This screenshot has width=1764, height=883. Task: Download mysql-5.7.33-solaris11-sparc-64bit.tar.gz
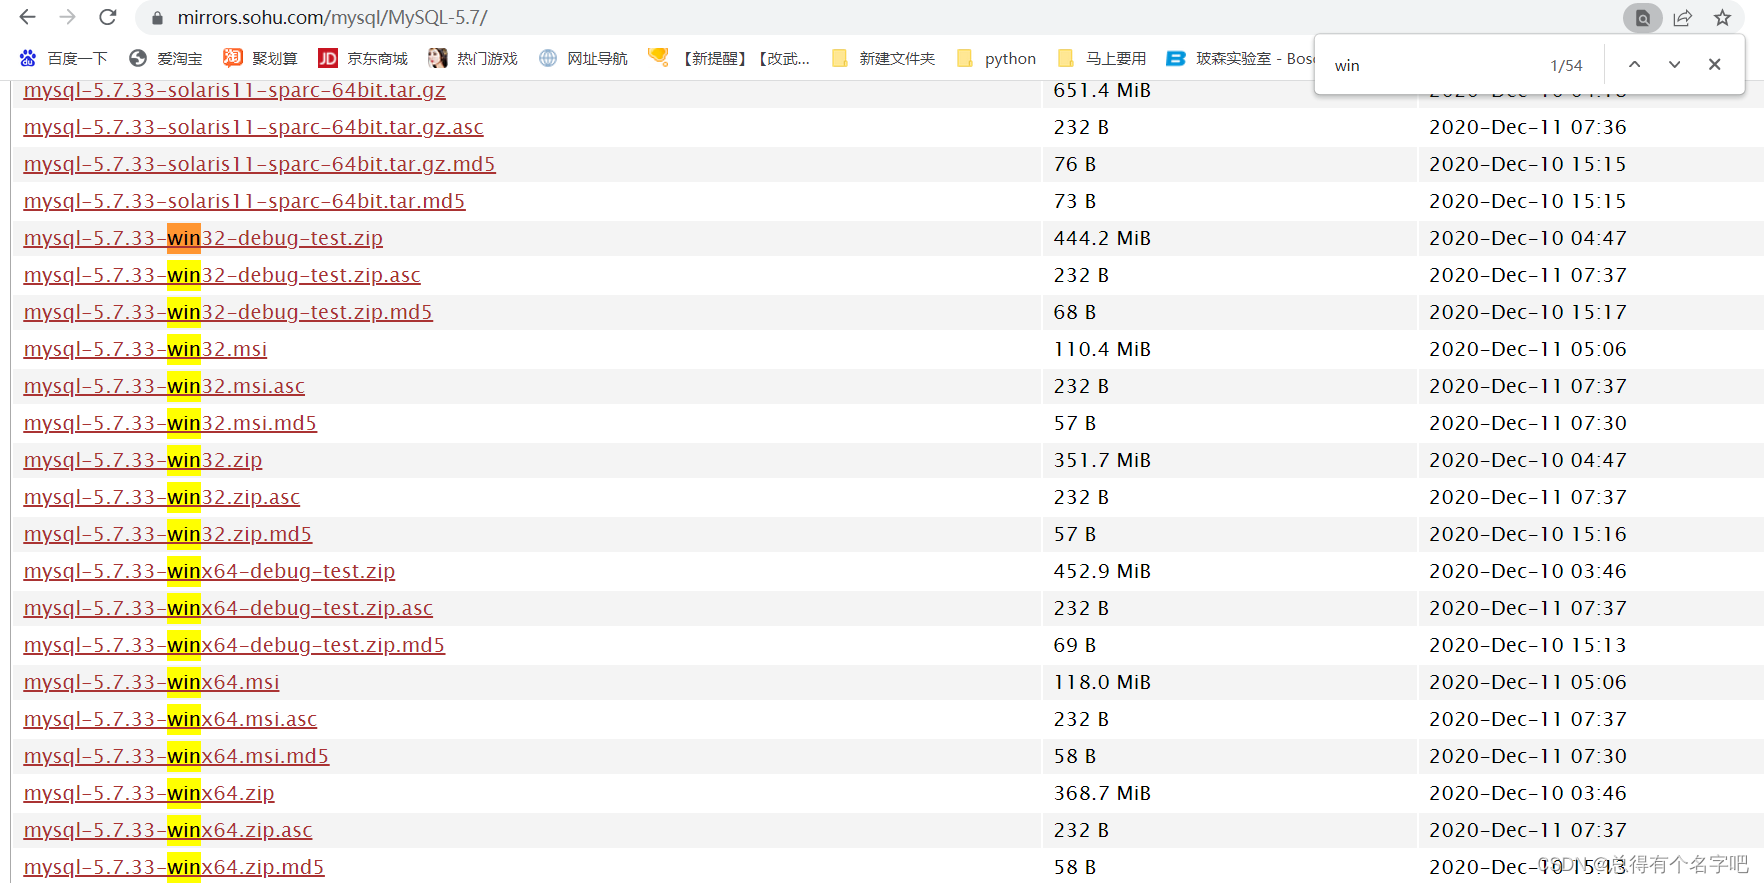(x=235, y=90)
